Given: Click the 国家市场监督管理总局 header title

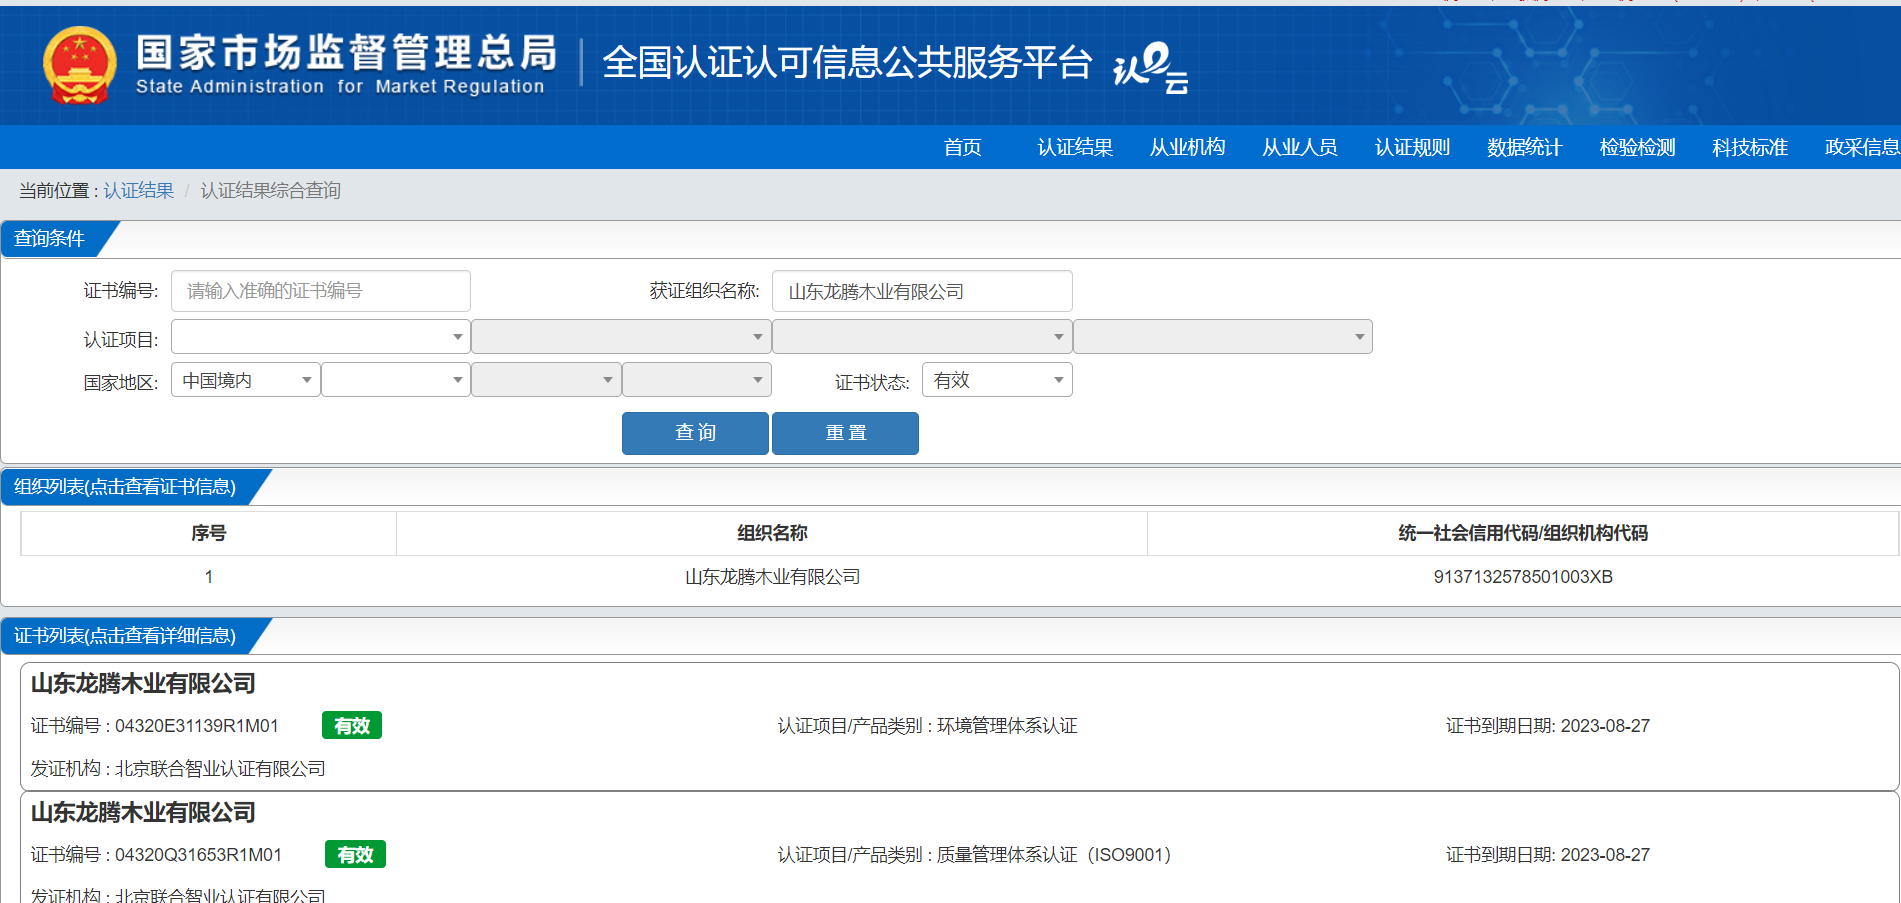Looking at the screenshot, I should (x=346, y=52).
